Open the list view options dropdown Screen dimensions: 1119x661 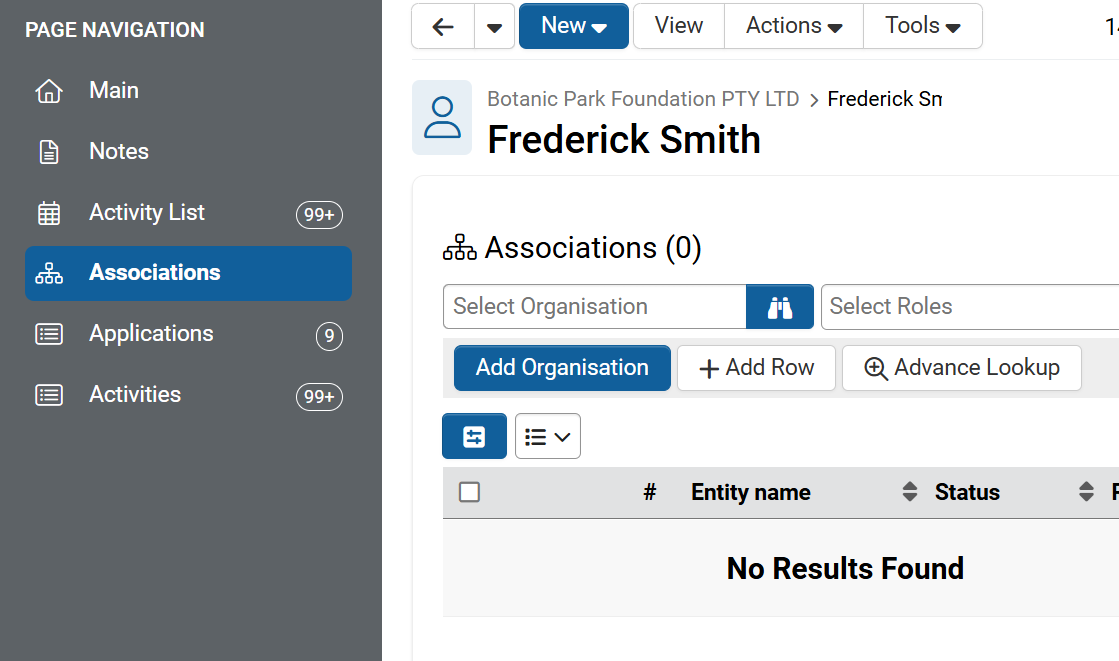(548, 437)
